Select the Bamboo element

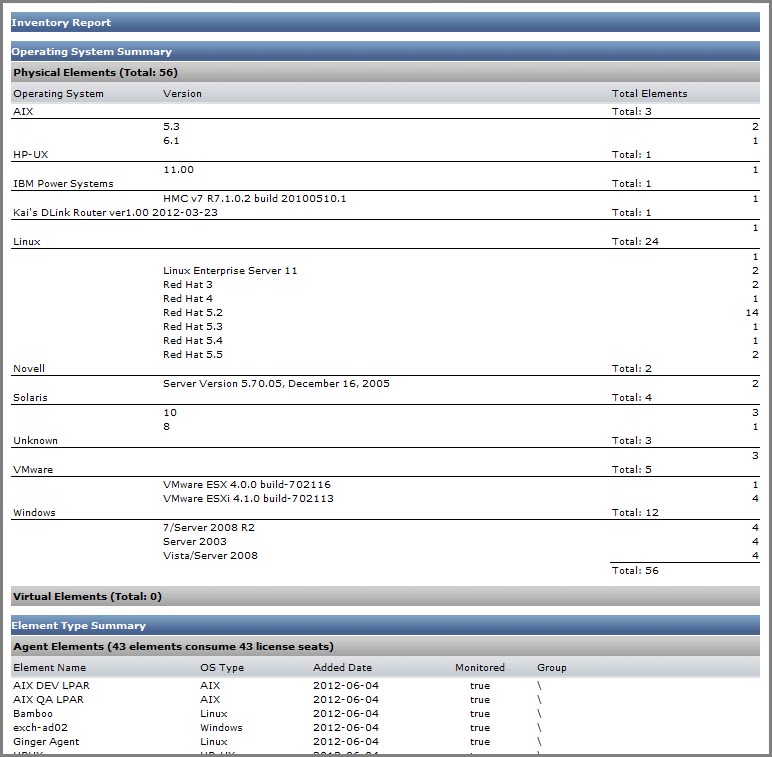pos(33,714)
